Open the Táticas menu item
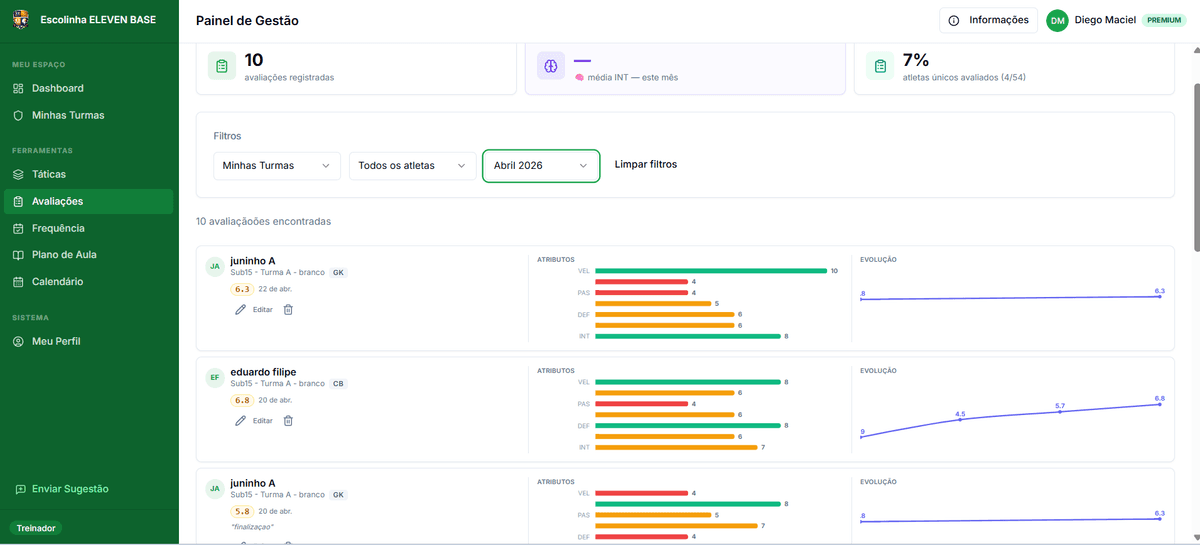The height and width of the screenshot is (545, 1200). 87,174
